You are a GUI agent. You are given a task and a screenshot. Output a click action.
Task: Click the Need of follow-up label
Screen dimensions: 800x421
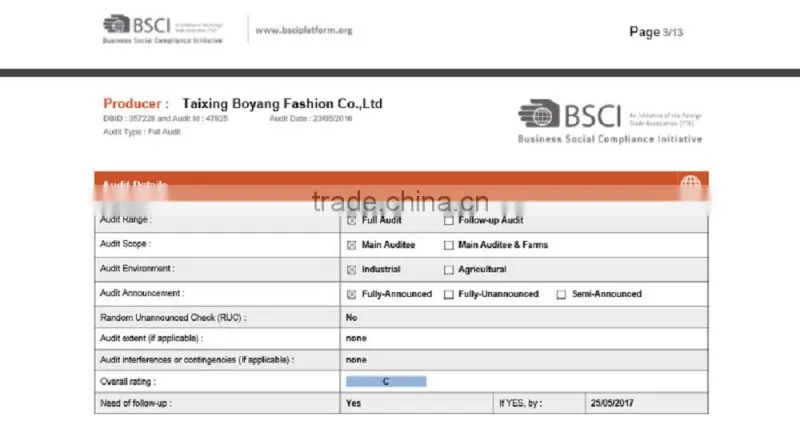(x=136, y=403)
